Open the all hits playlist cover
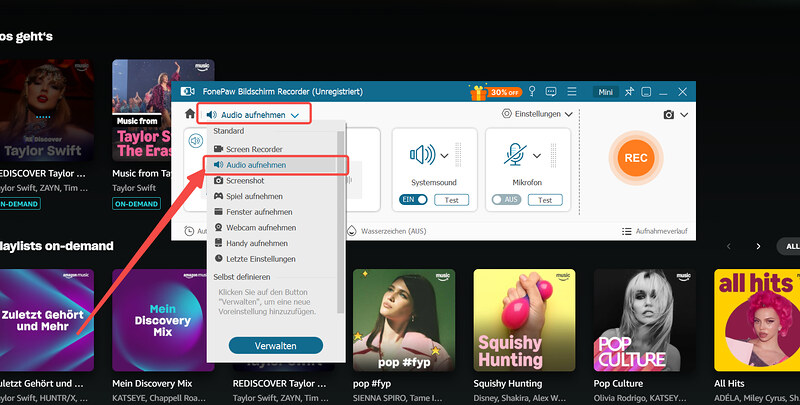Image resolution: width=800 pixels, height=405 pixels. [757, 320]
